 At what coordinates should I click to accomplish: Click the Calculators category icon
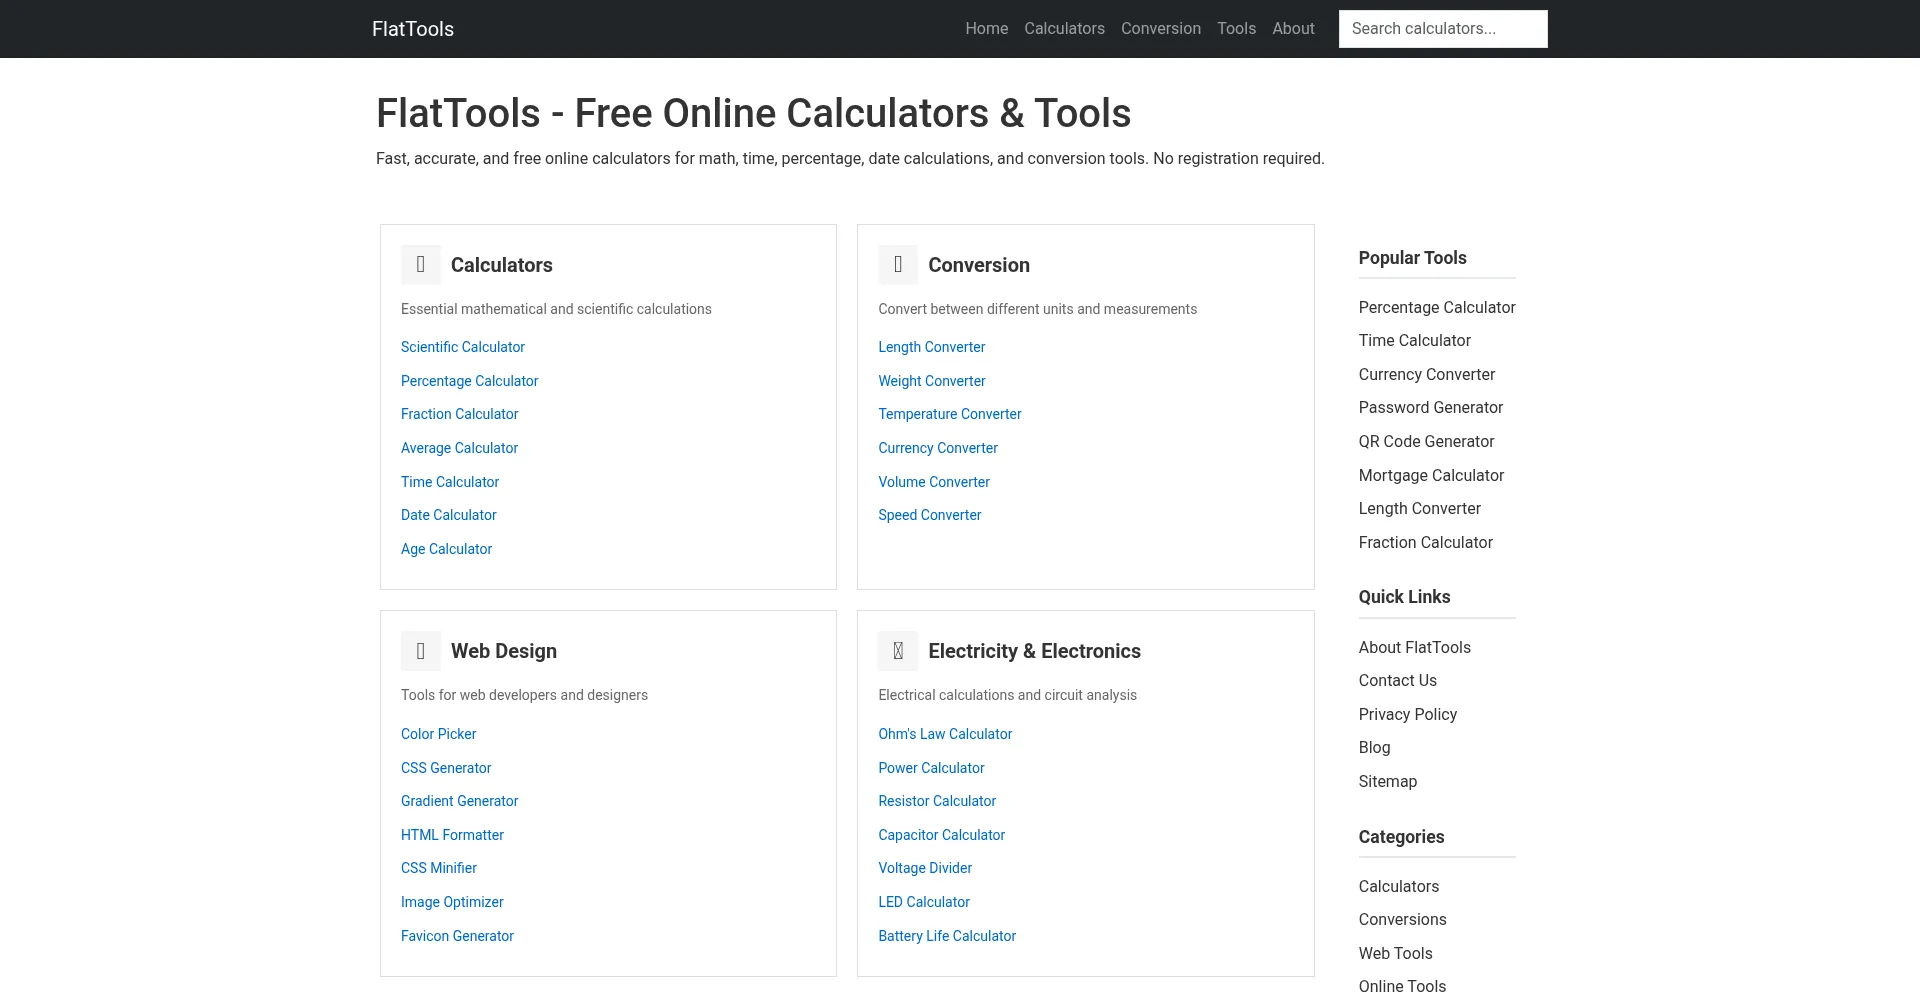(420, 265)
